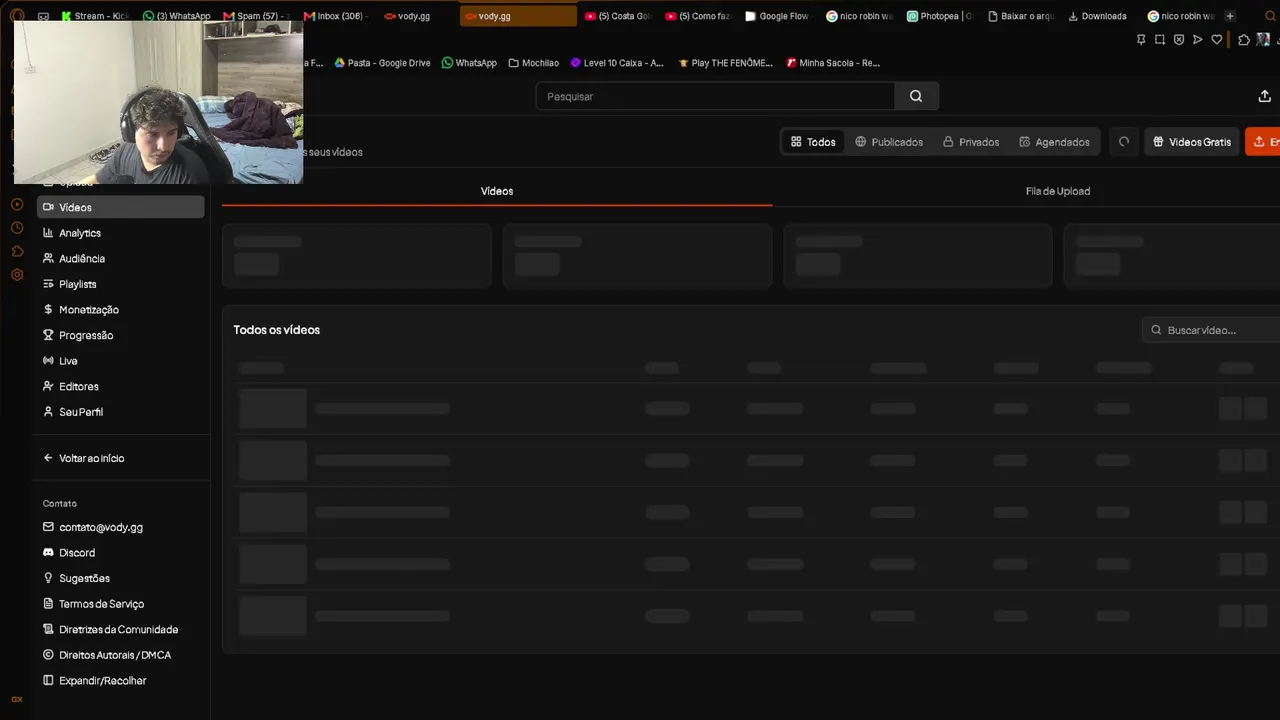Switch to the Downloads browser tab
The height and width of the screenshot is (720, 1280).
point(1100,16)
